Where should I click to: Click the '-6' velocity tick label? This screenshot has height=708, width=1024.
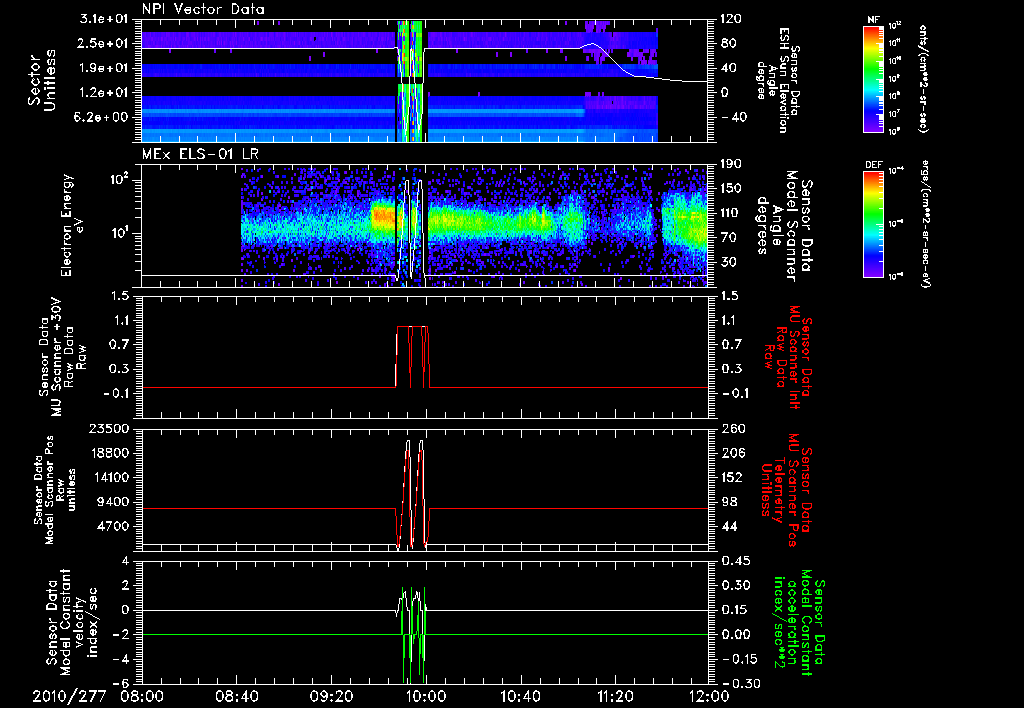click(x=122, y=683)
